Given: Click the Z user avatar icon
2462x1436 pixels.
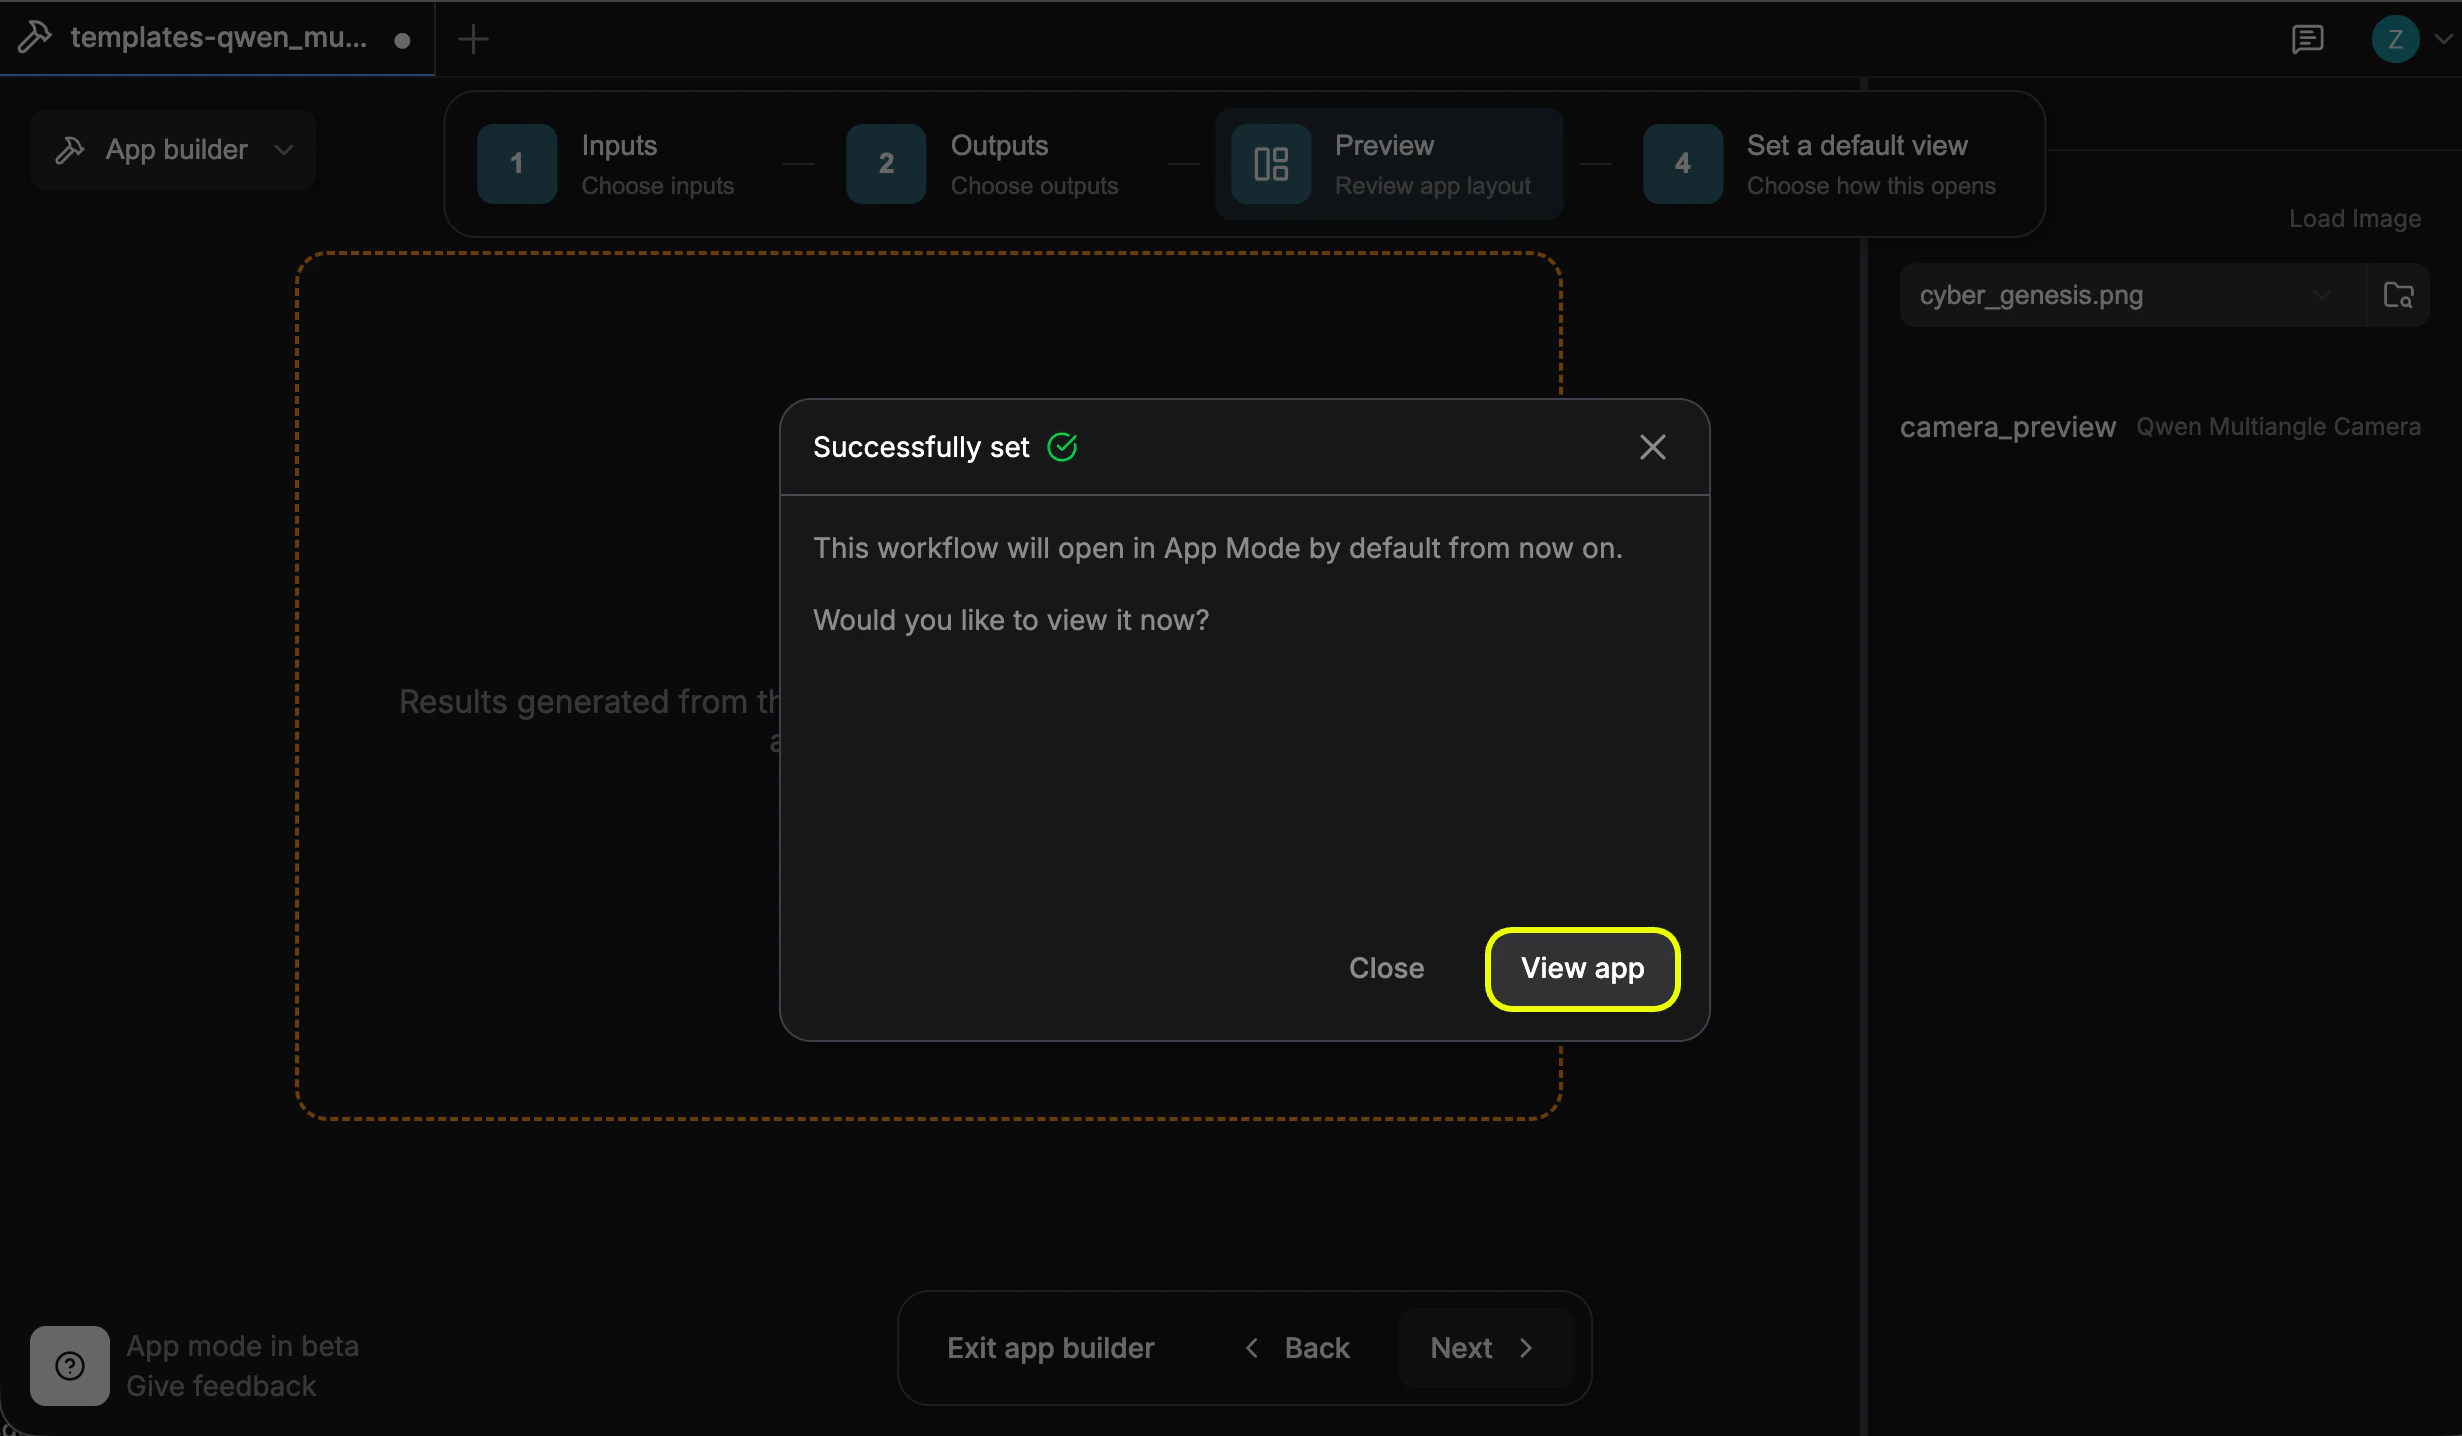Looking at the screenshot, I should pos(2396,39).
